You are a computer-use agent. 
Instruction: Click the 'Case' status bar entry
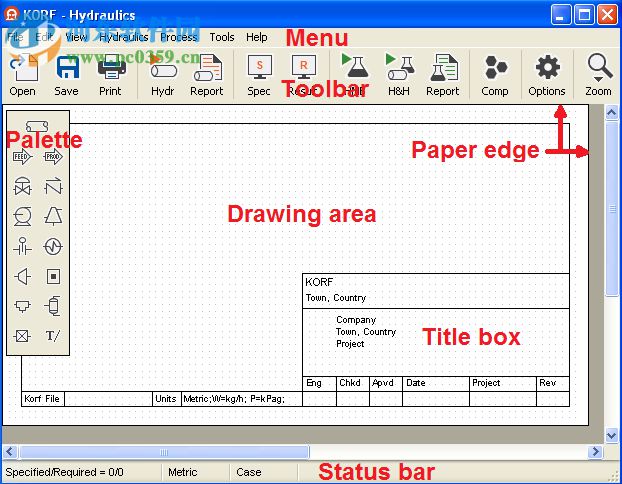[x=249, y=472]
